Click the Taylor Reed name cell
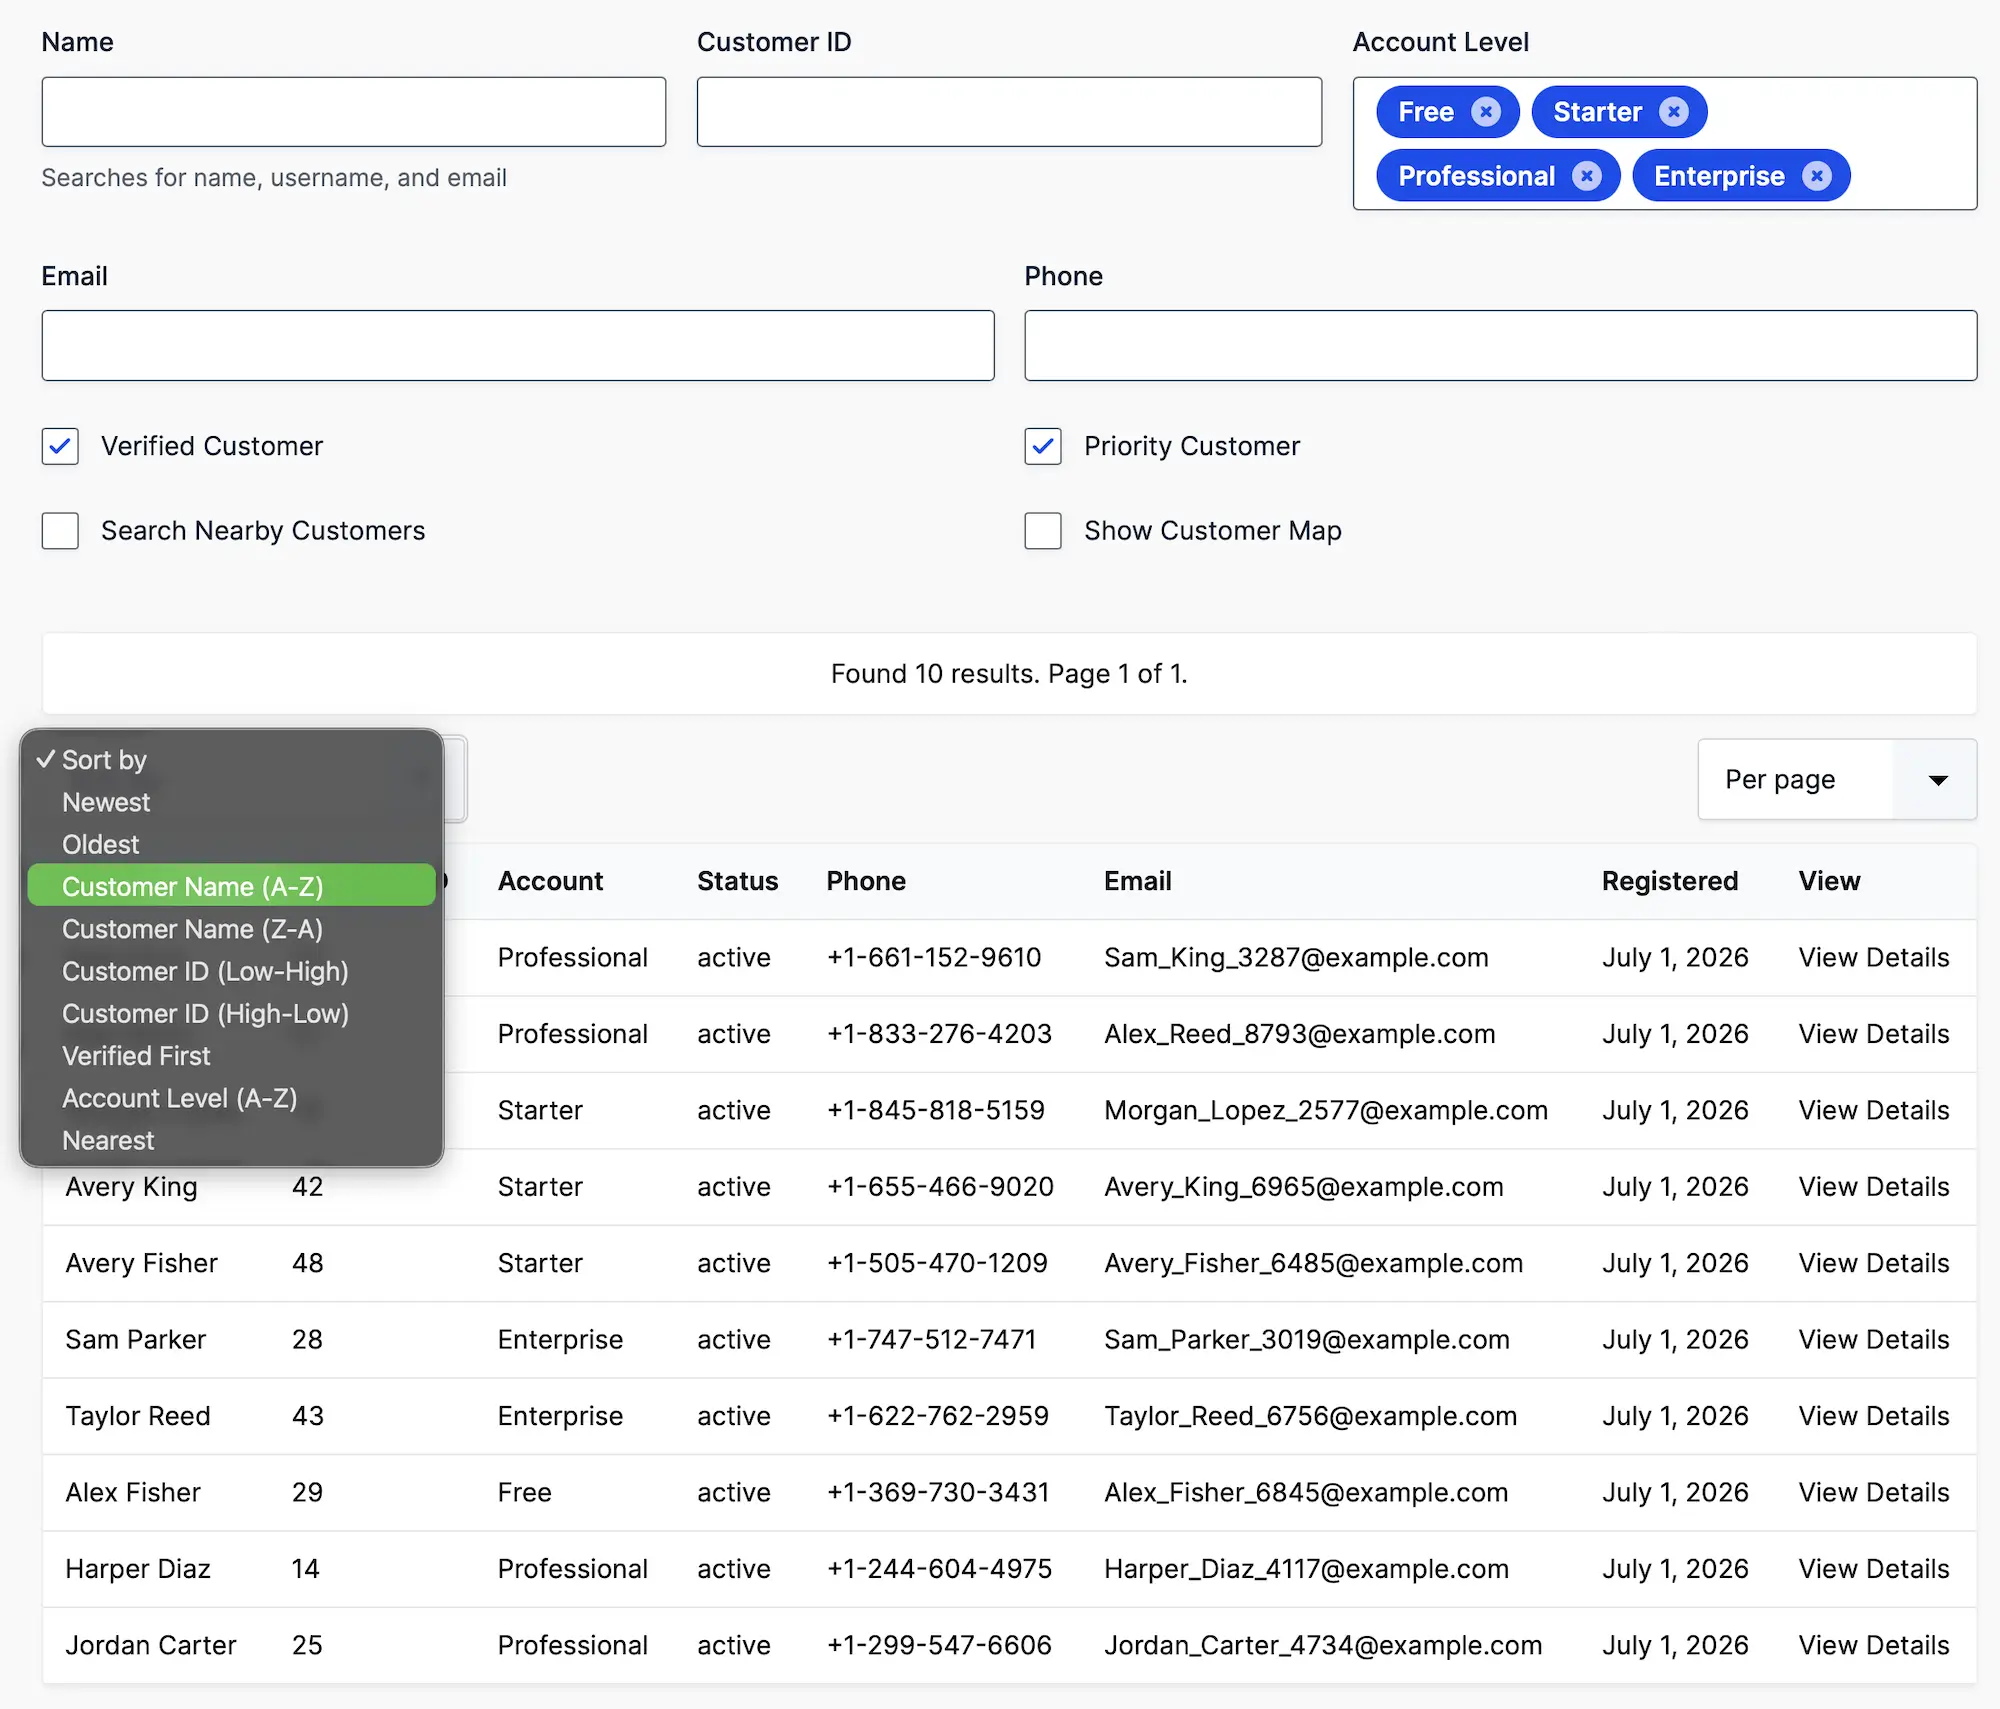This screenshot has width=2000, height=1709. pos(138,1416)
